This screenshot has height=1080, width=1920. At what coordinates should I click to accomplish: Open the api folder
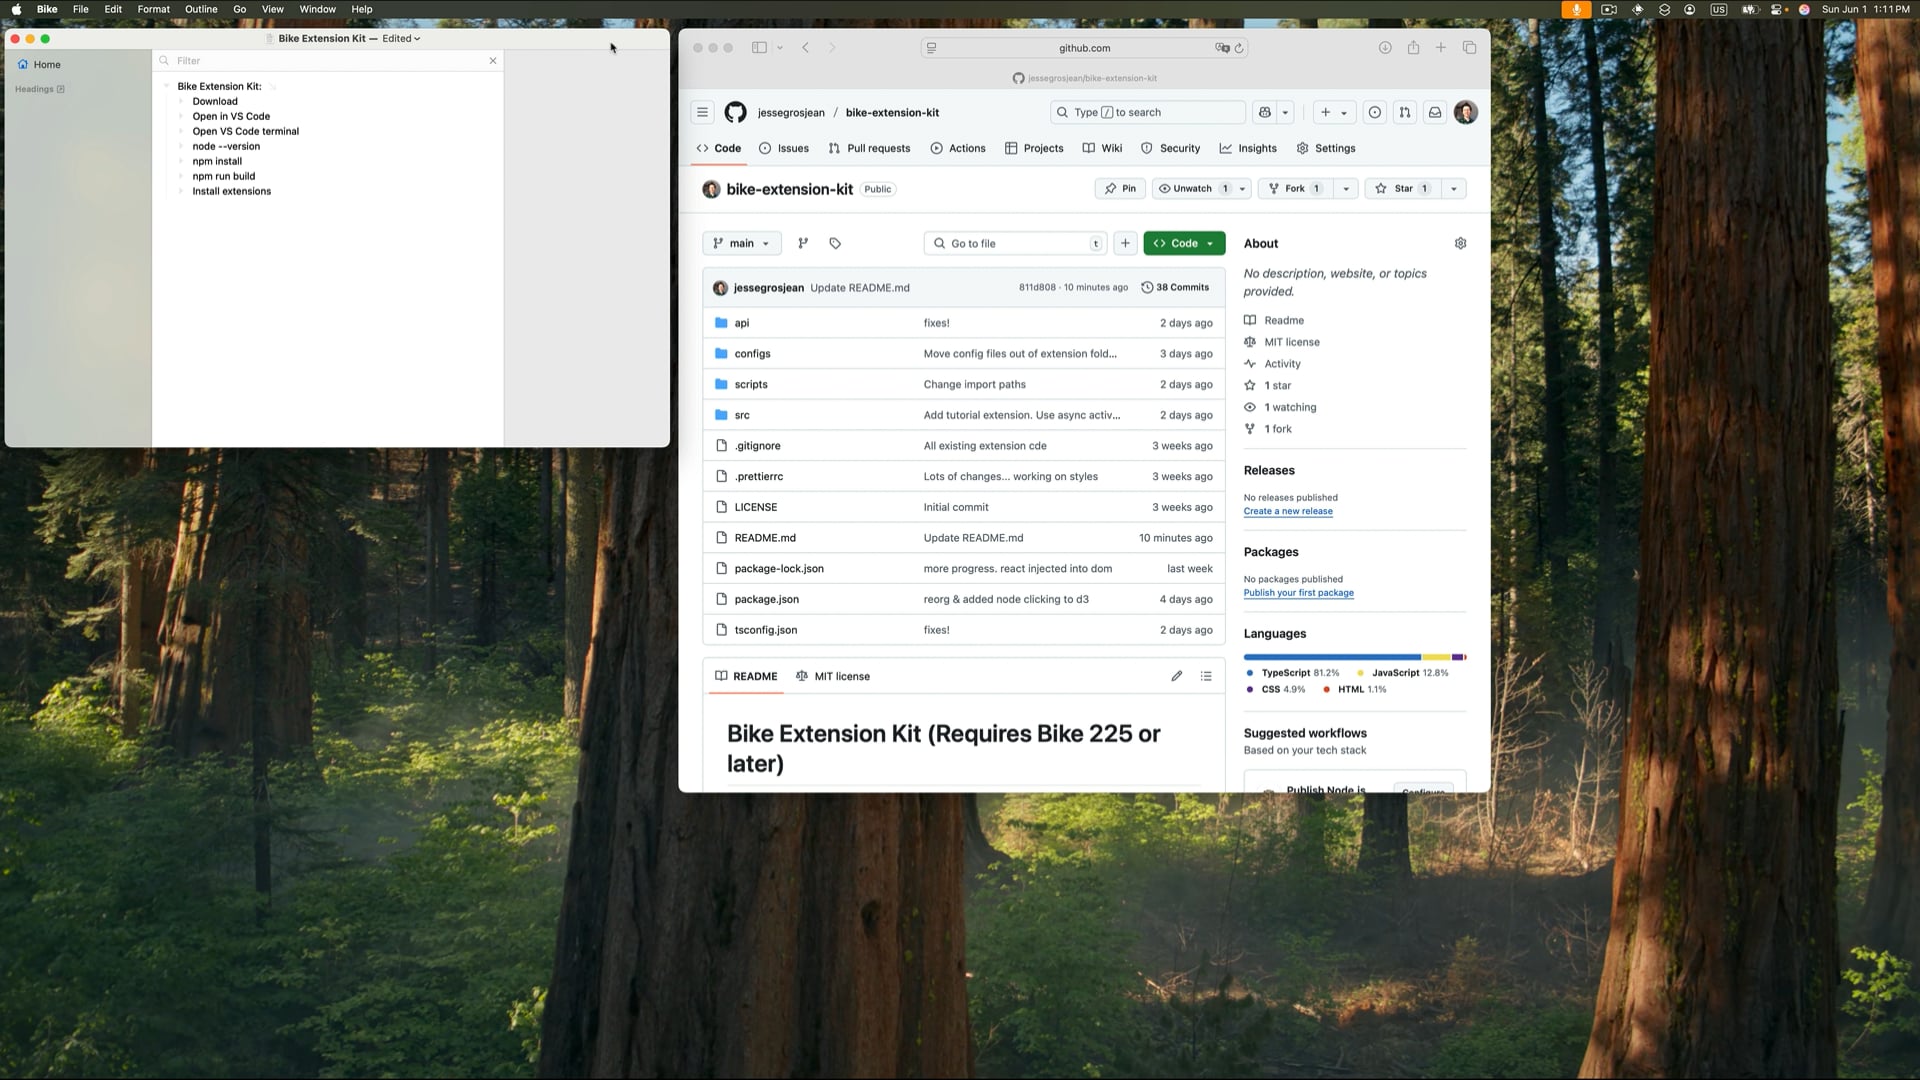(742, 323)
